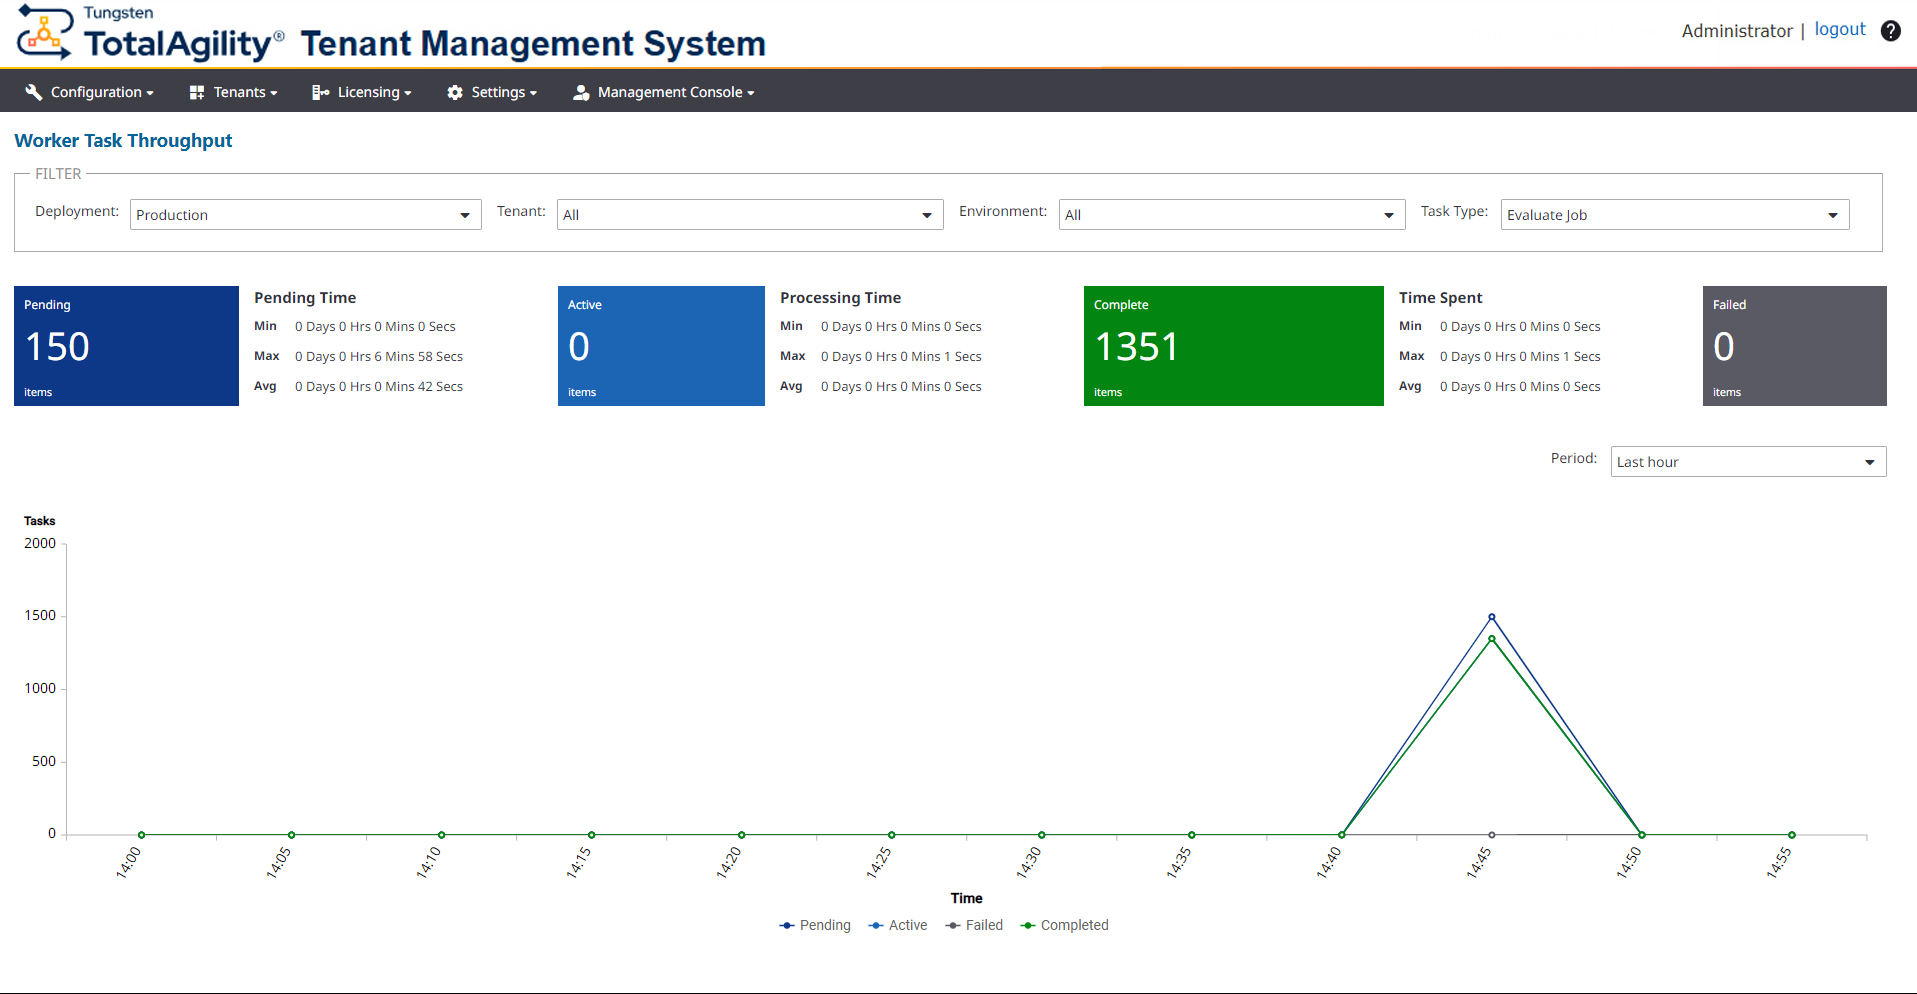1917x994 pixels.
Task: Click the Settings gear icon
Action: 455,91
